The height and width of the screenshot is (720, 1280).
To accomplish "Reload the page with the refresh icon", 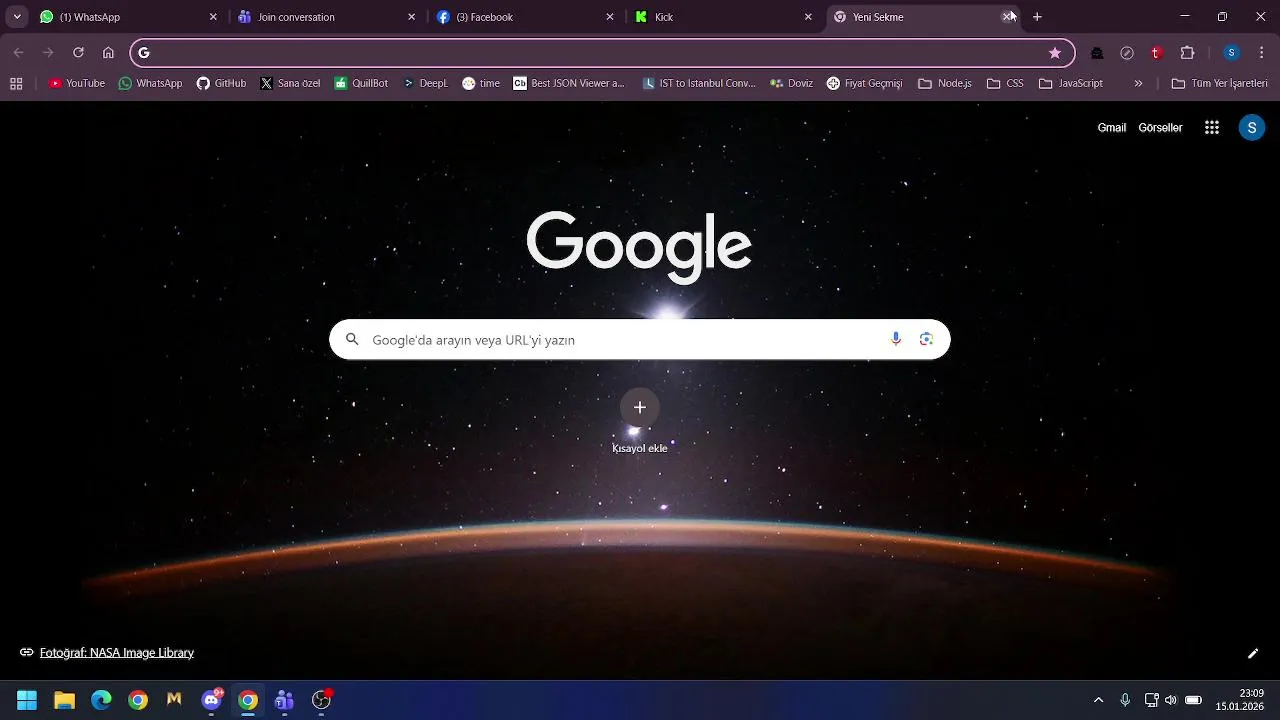I will pyautogui.click(x=78, y=53).
